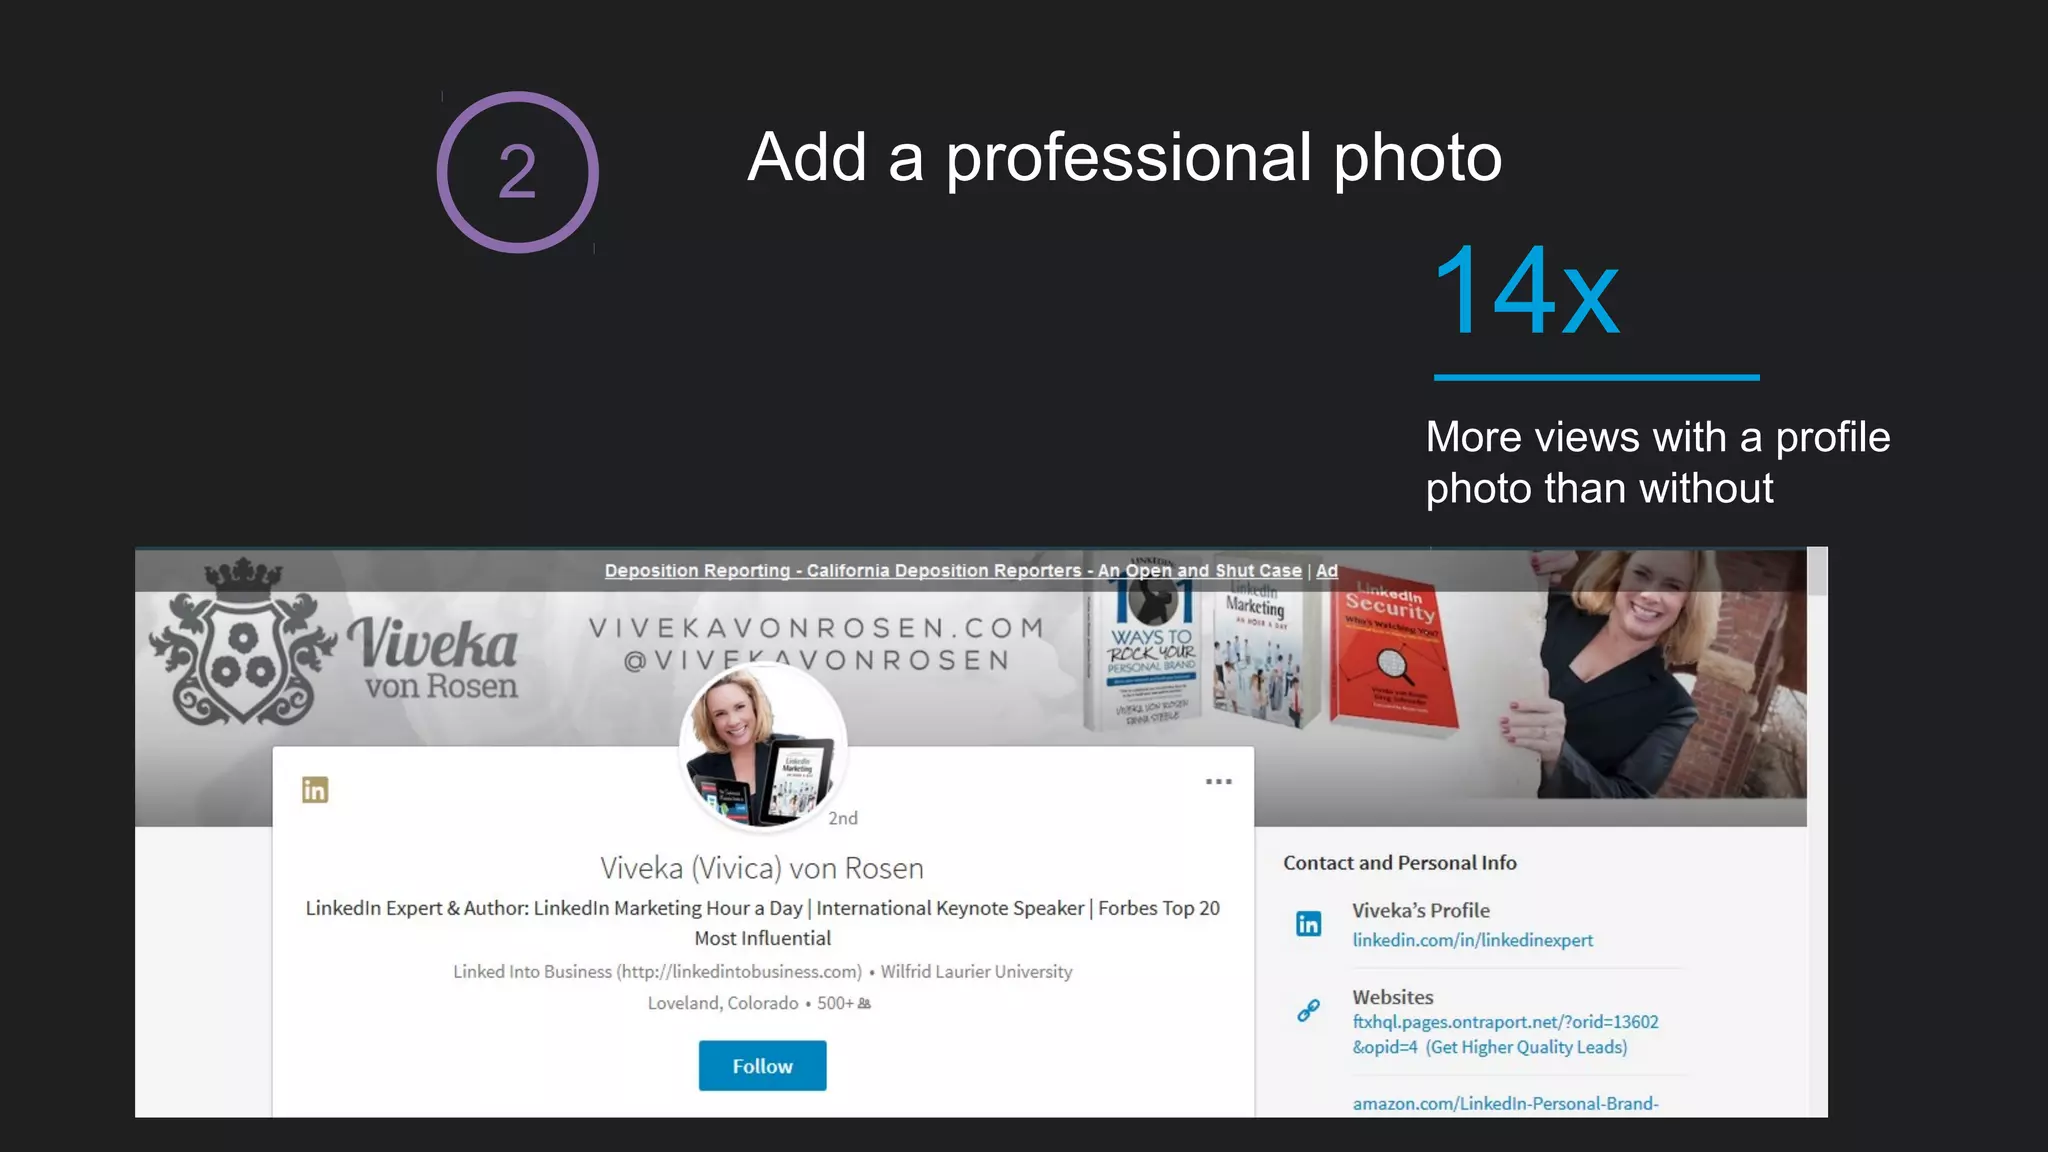Click the gold LinkedIn premium badge icon

tap(315, 790)
